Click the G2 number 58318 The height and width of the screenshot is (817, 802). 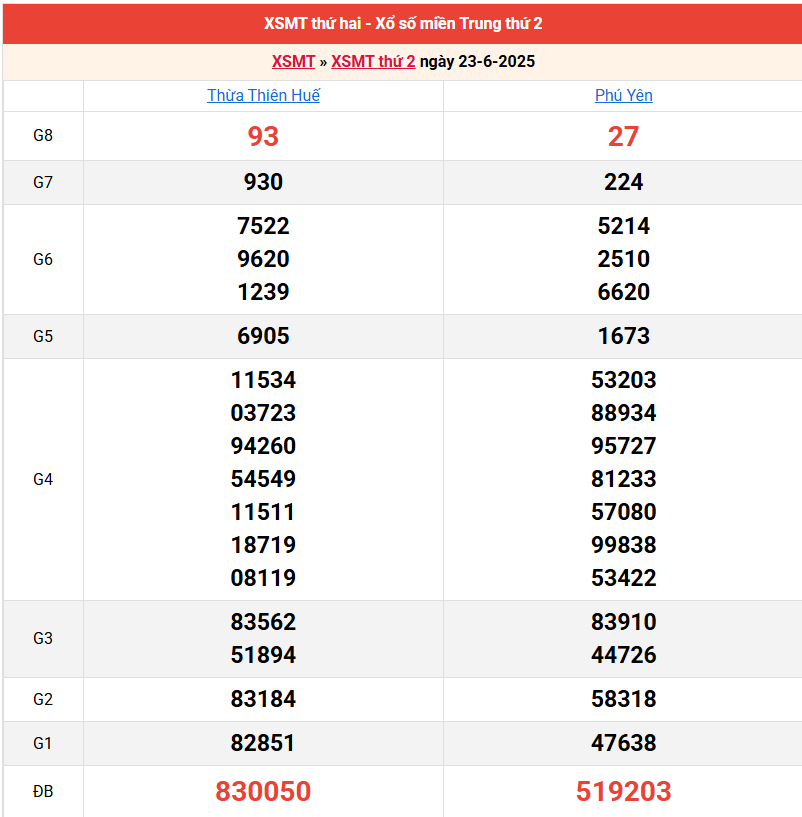tap(623, 699)
